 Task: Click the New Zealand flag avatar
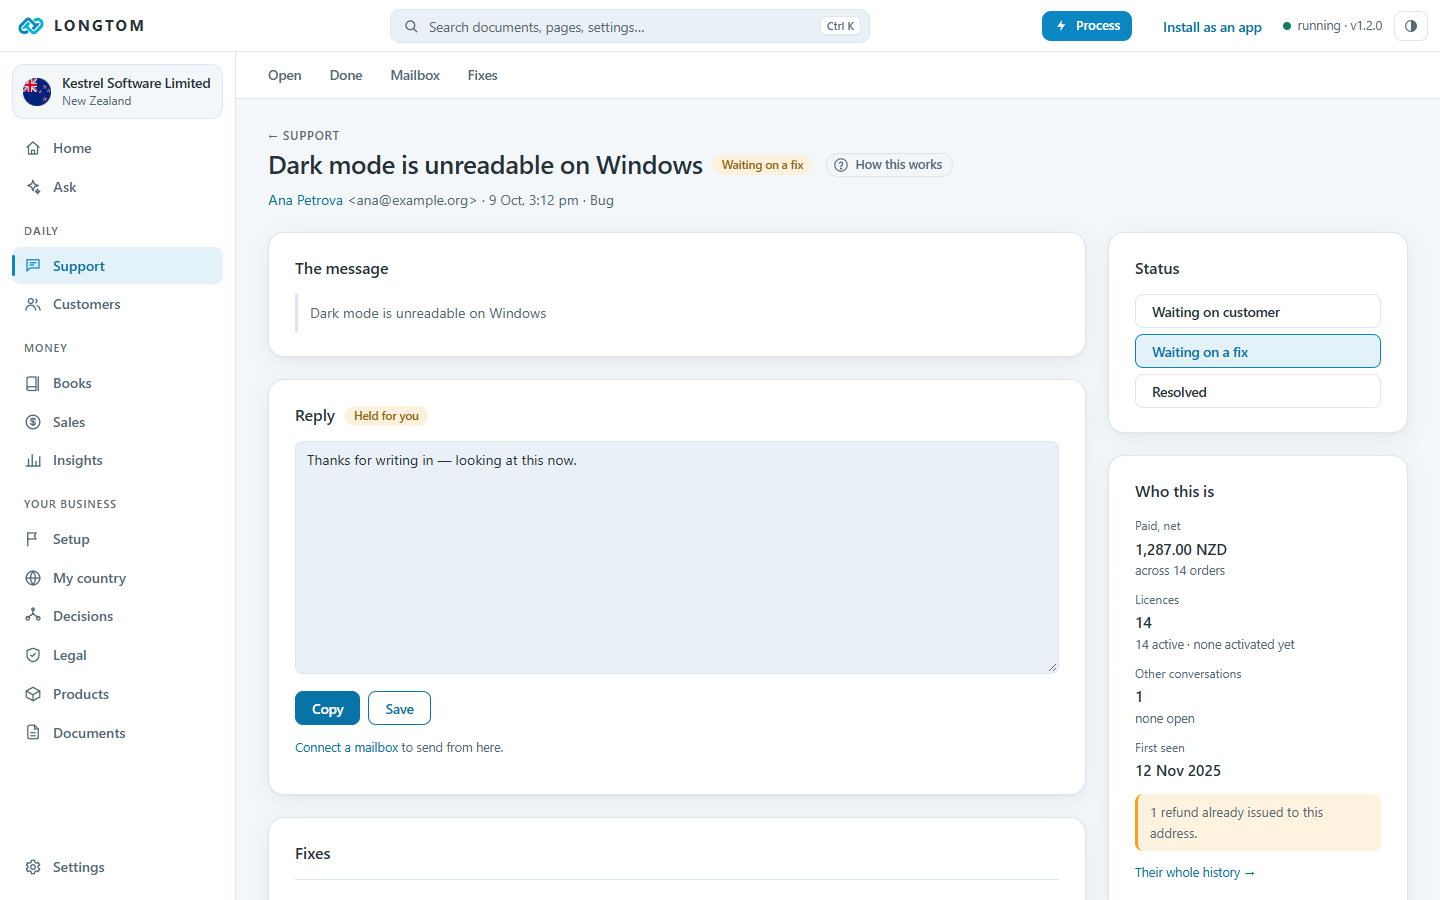point(37,92)
